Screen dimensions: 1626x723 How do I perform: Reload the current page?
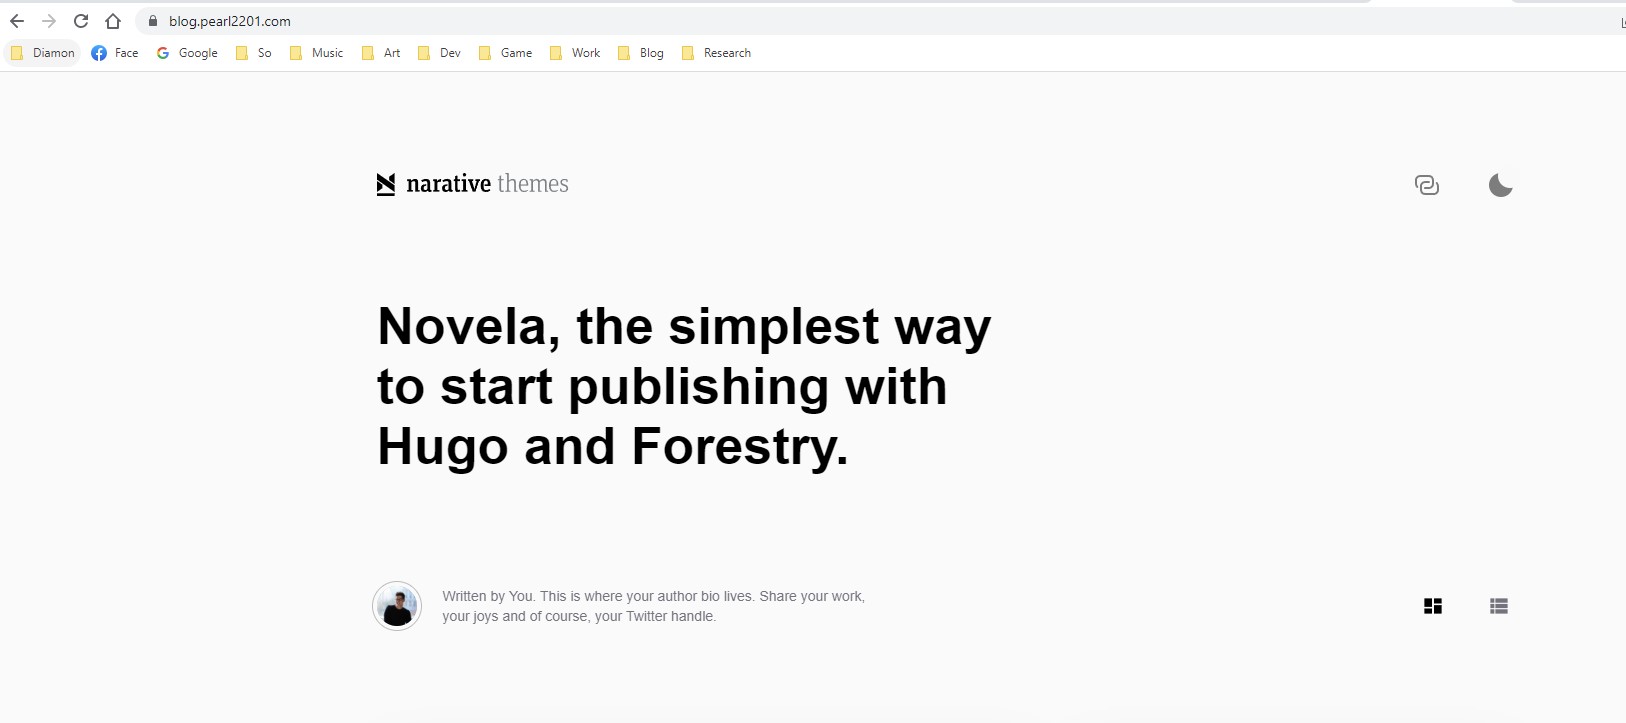tap(81, 21)
